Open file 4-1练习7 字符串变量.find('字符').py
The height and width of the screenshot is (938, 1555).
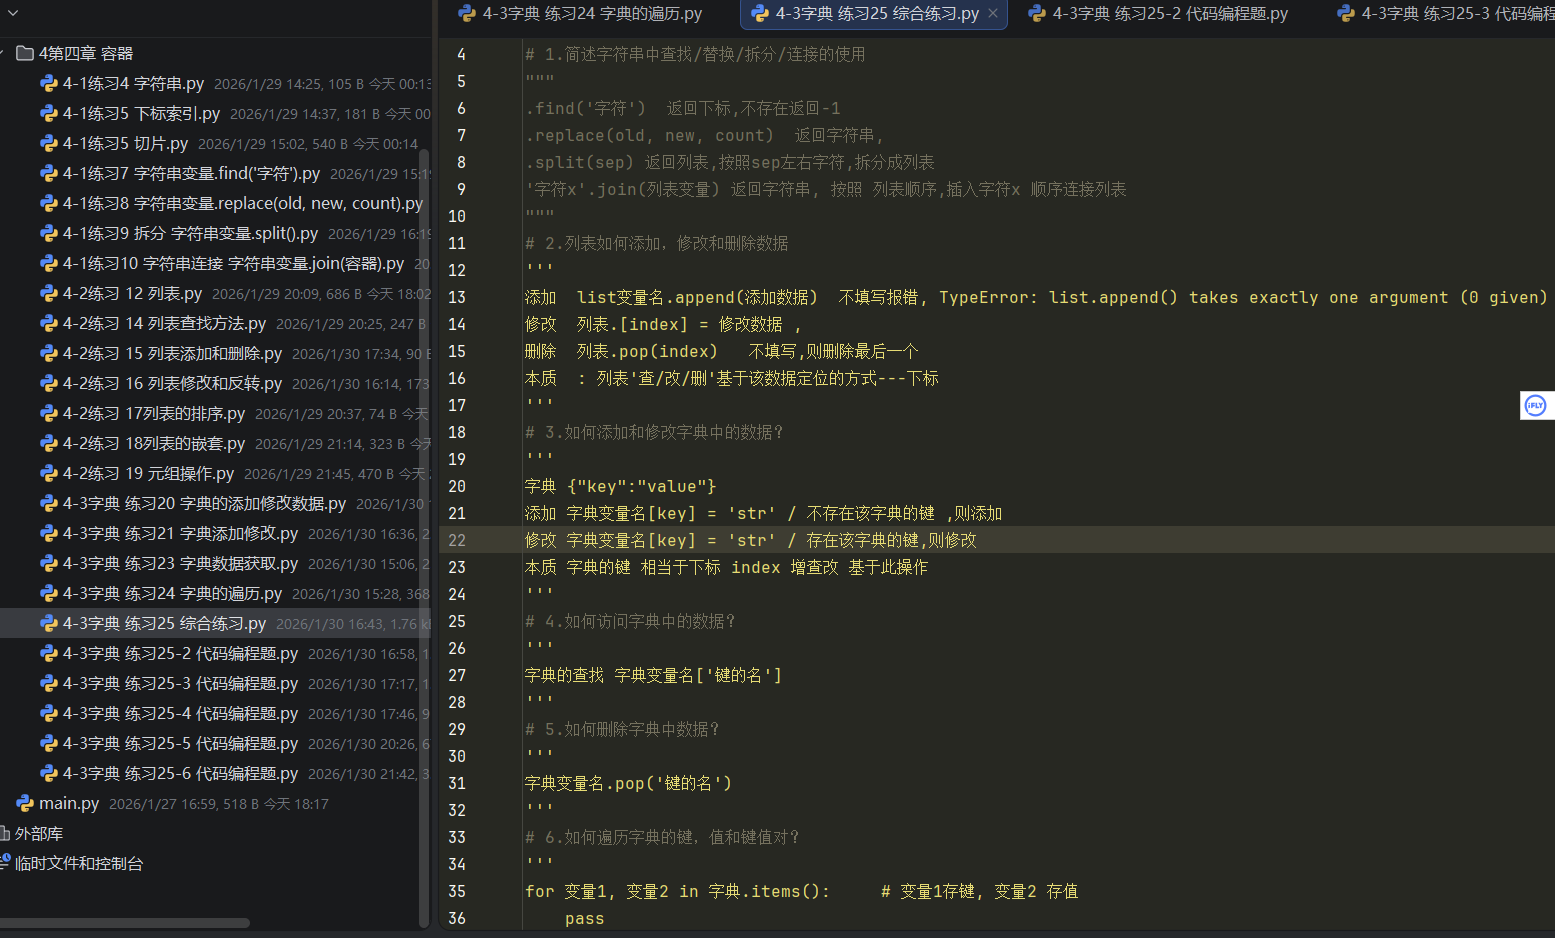[x=191, y=173]
